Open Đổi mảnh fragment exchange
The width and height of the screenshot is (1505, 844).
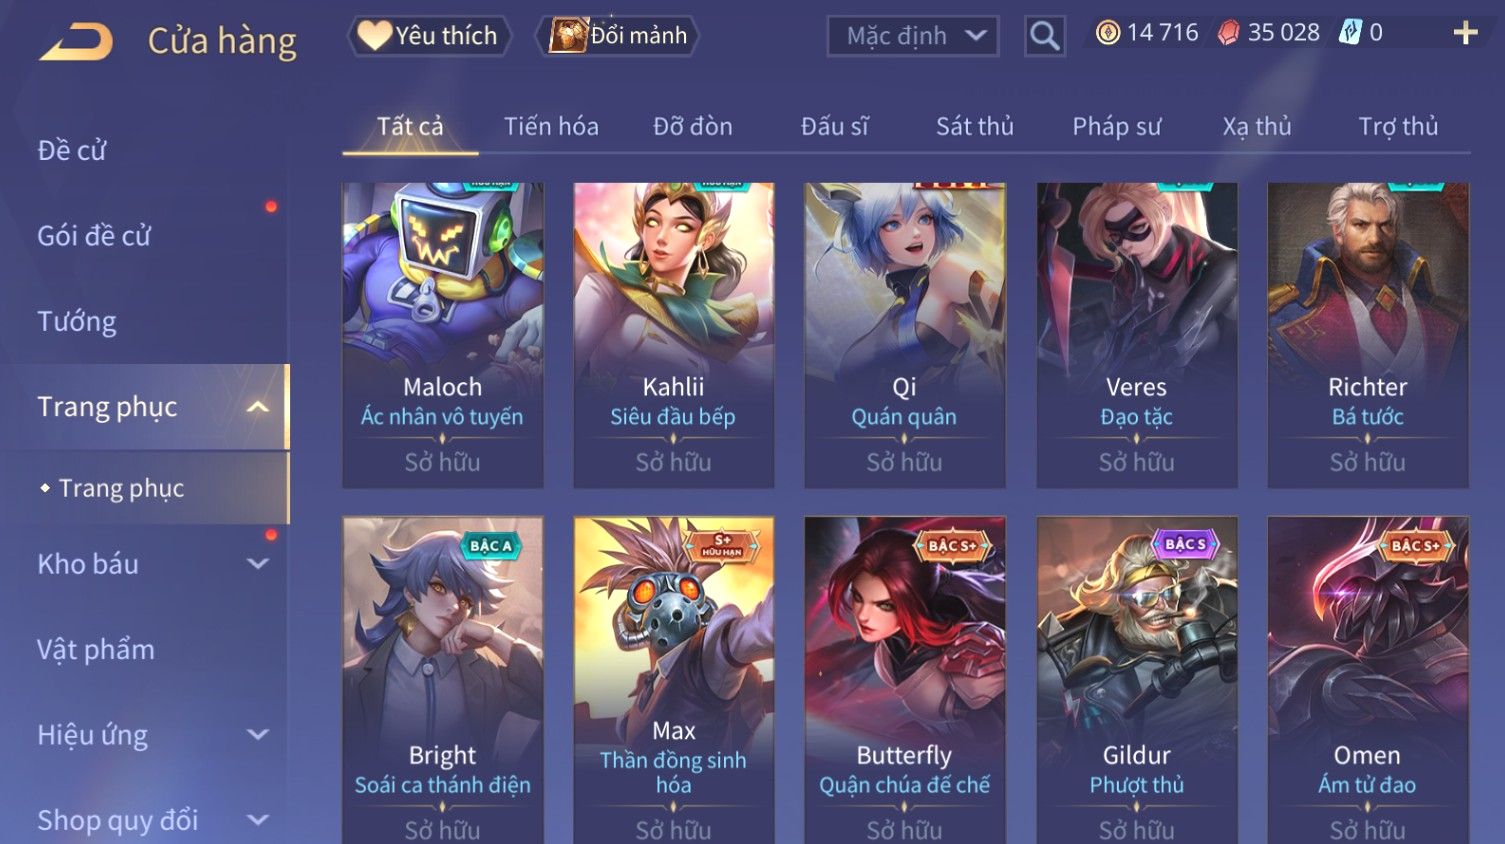point(619,36)
